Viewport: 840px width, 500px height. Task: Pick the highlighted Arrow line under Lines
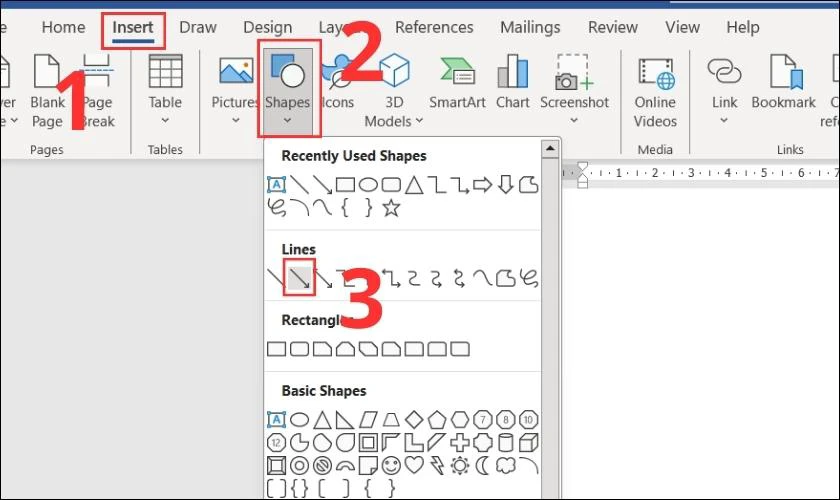(299, 278)
